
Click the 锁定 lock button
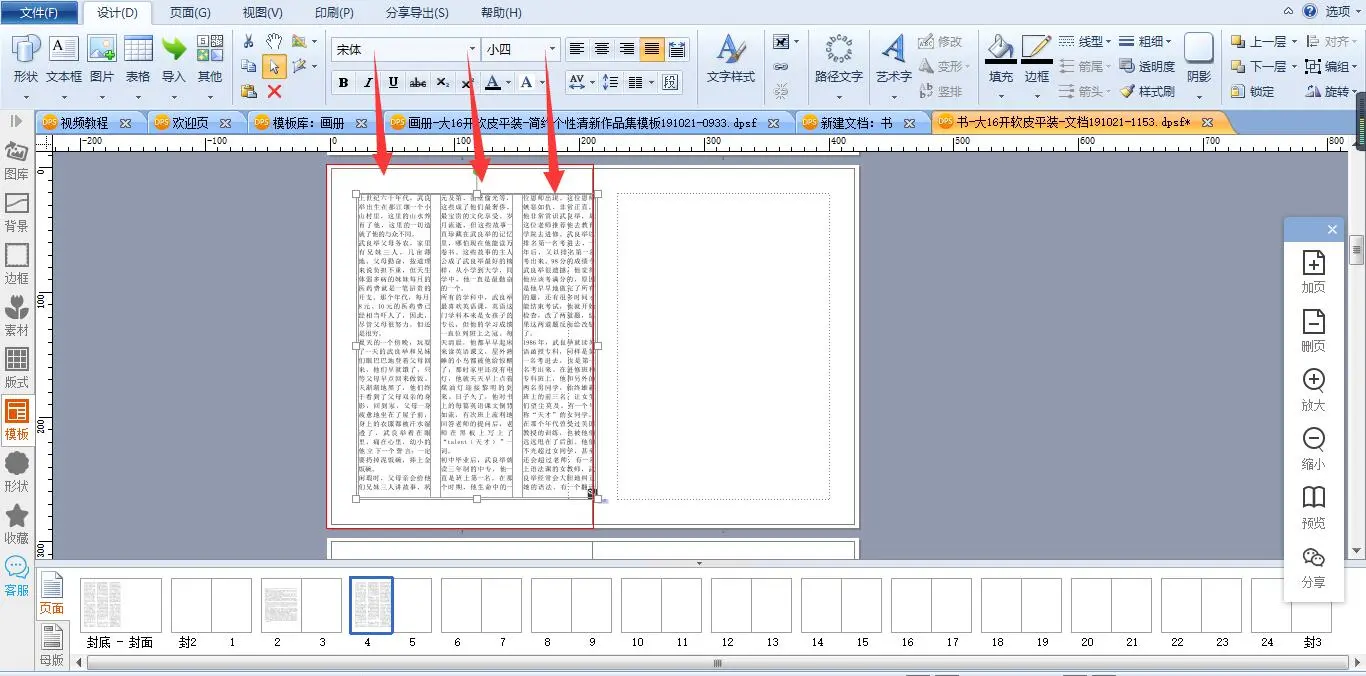pyautogui.click(x=1253, y=91)
